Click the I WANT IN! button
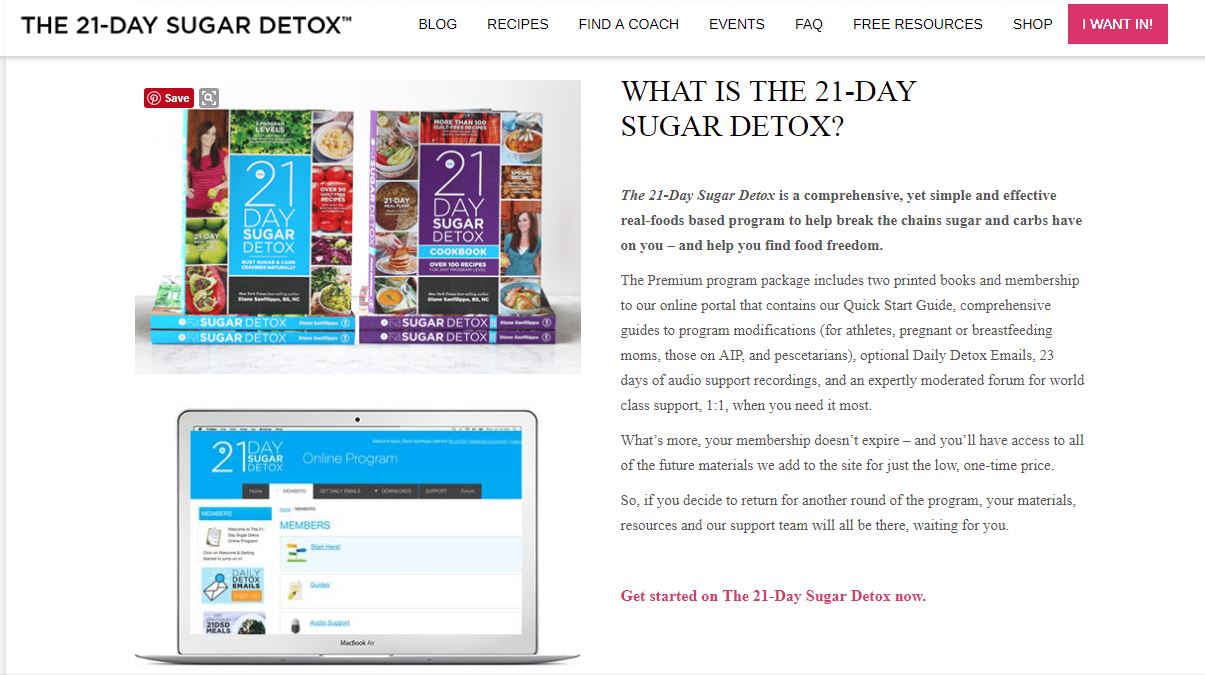The width and height of the screenshot is (1205, 675). click(1118, 24)
